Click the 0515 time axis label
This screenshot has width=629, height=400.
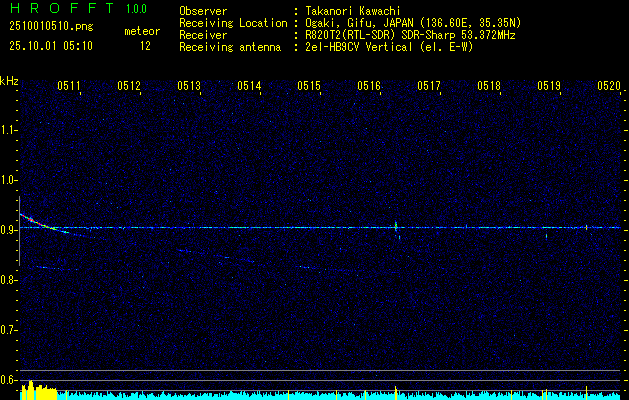click(x=309, y=85)
